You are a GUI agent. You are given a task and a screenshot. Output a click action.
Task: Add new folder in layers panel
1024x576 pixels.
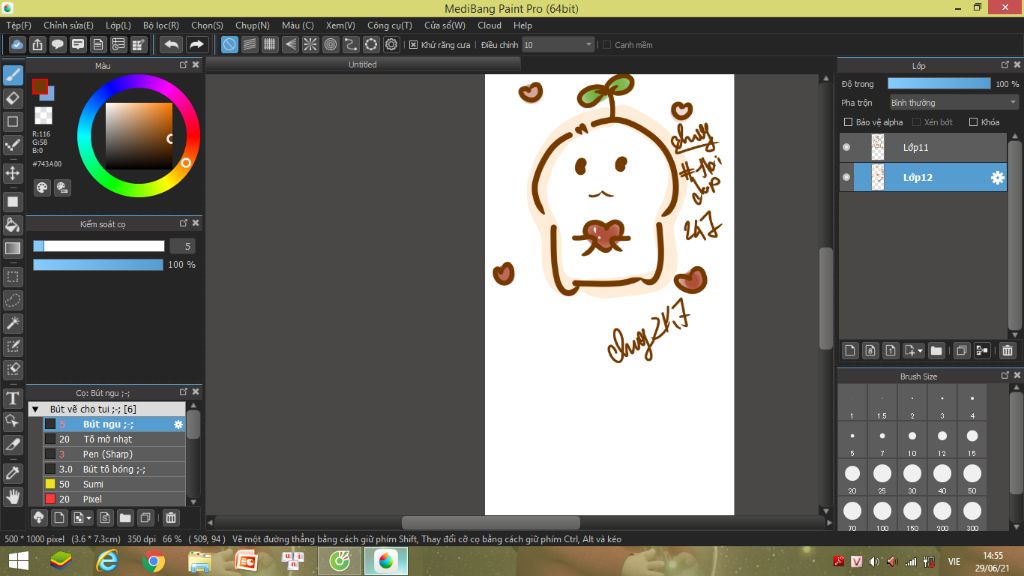point(936,351)
